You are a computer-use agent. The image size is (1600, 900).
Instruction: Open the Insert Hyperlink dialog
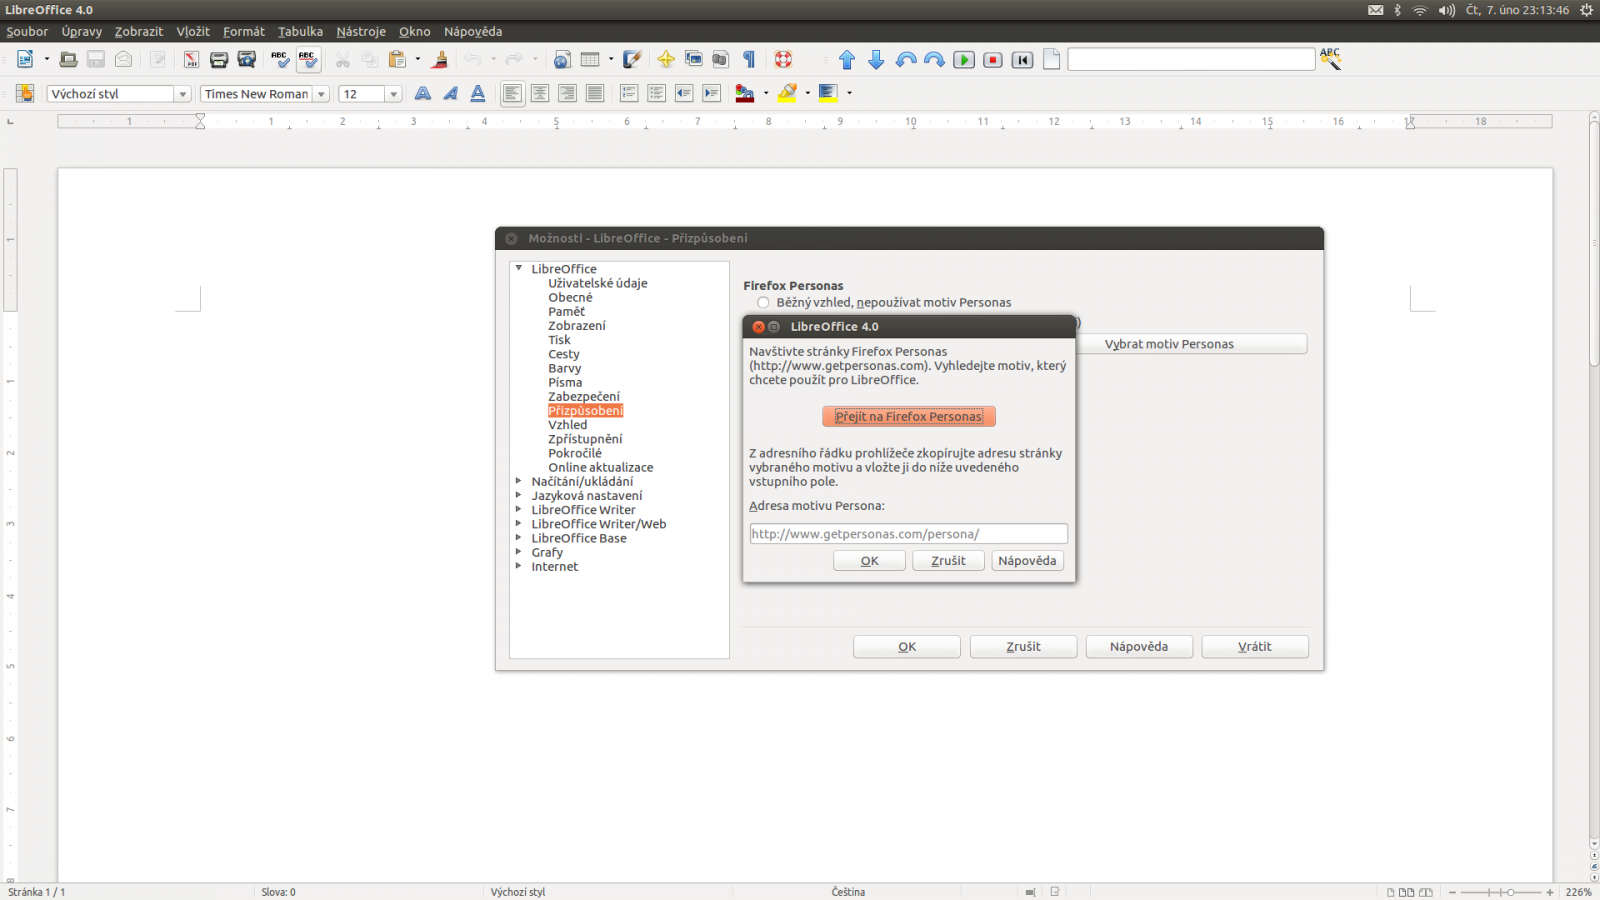pyautogui.click(x=562, y=59)
